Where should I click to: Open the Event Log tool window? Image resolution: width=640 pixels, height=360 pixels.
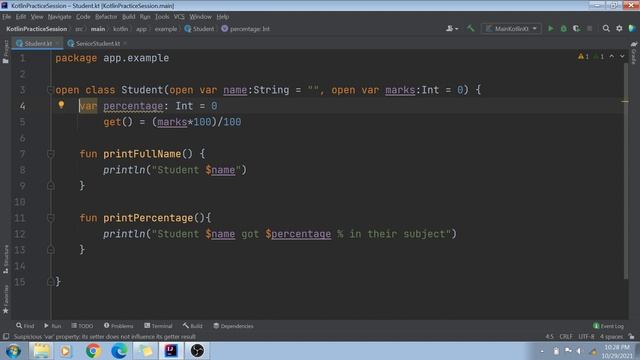[x=609, y=326]
